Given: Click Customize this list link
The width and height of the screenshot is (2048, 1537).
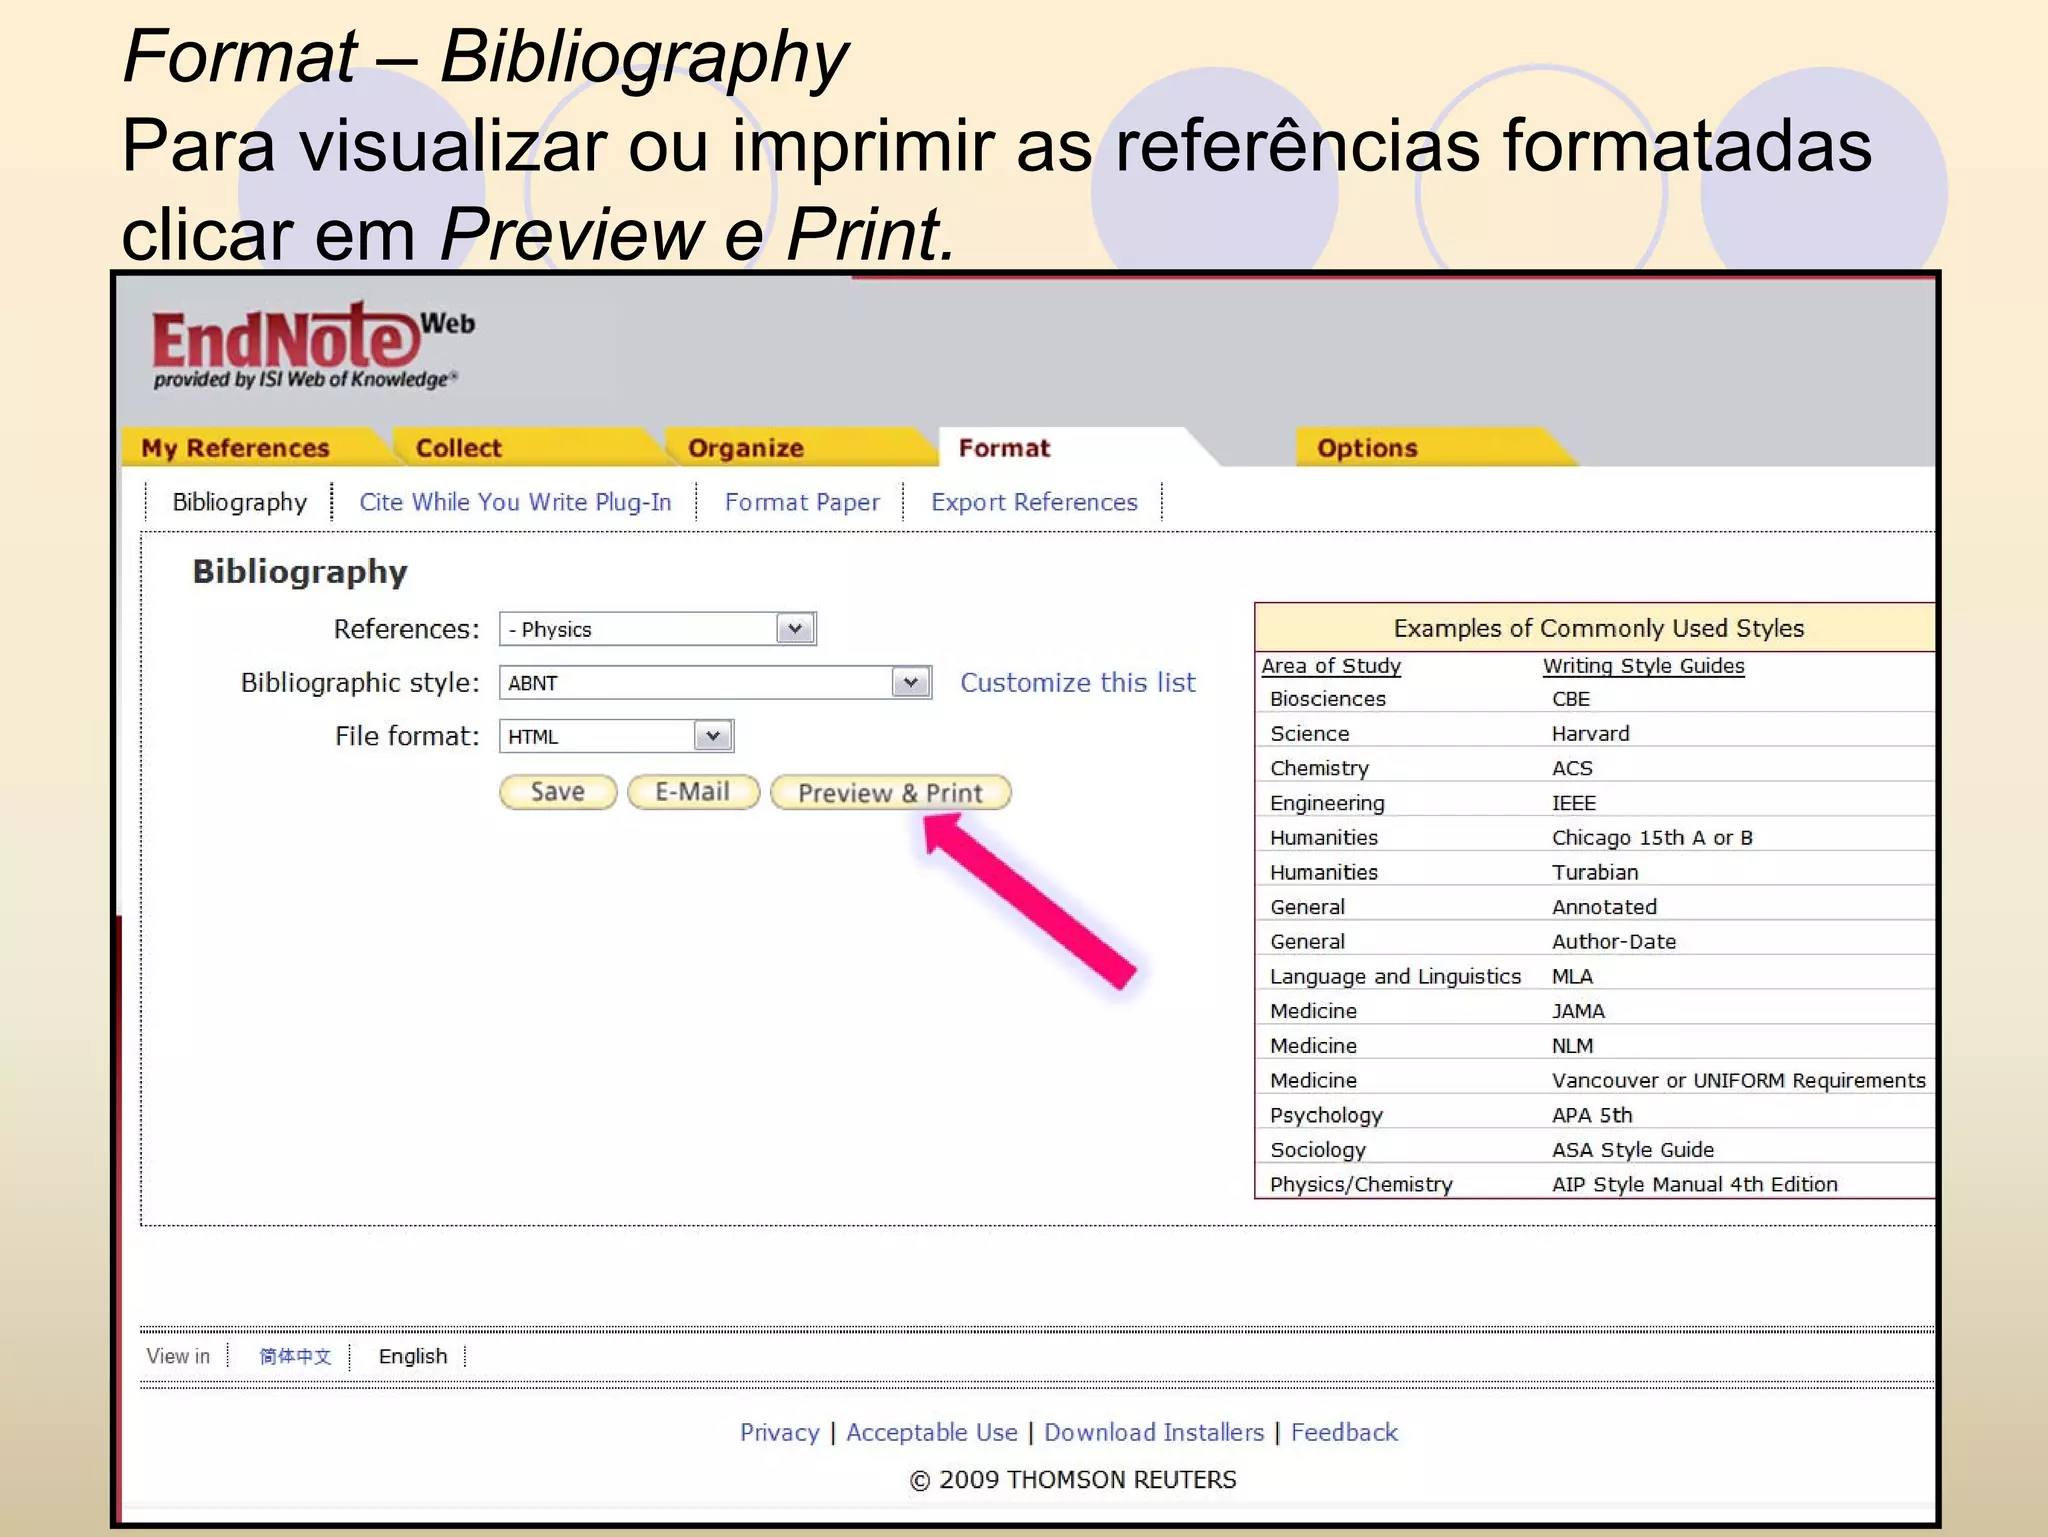Looking at the screenshot, I should click(1078, 683).
